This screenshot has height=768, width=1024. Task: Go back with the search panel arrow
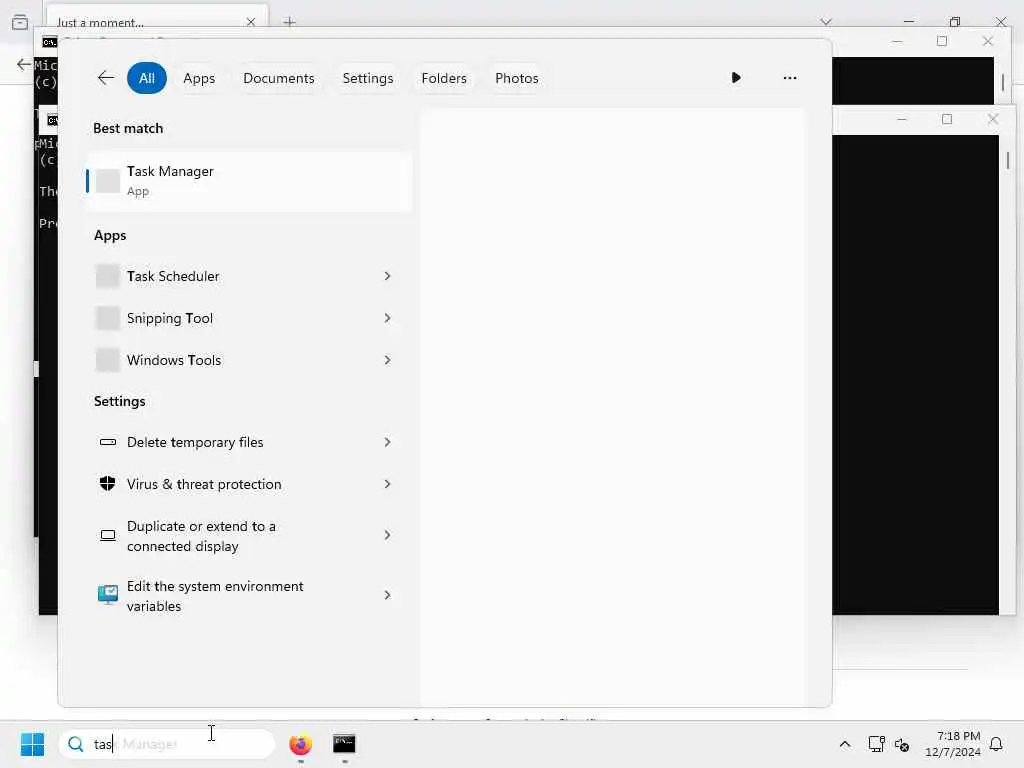(106, 78)
